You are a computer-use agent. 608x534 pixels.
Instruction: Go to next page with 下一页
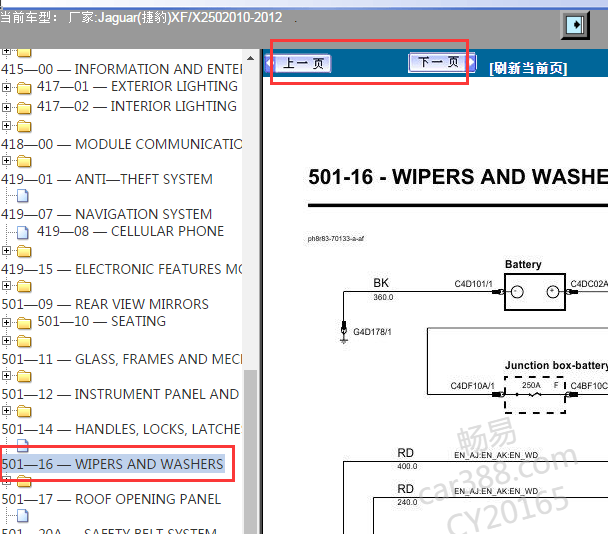coord(442,62)
